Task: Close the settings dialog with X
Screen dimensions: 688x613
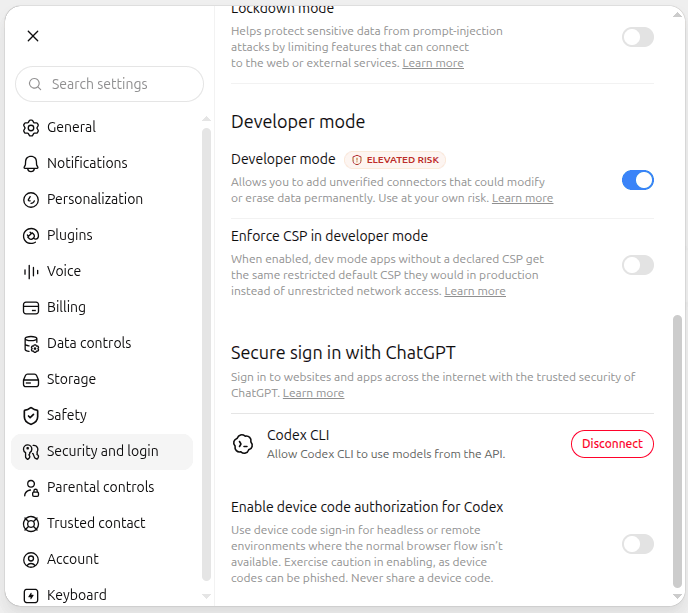Action: click(33, 36)
